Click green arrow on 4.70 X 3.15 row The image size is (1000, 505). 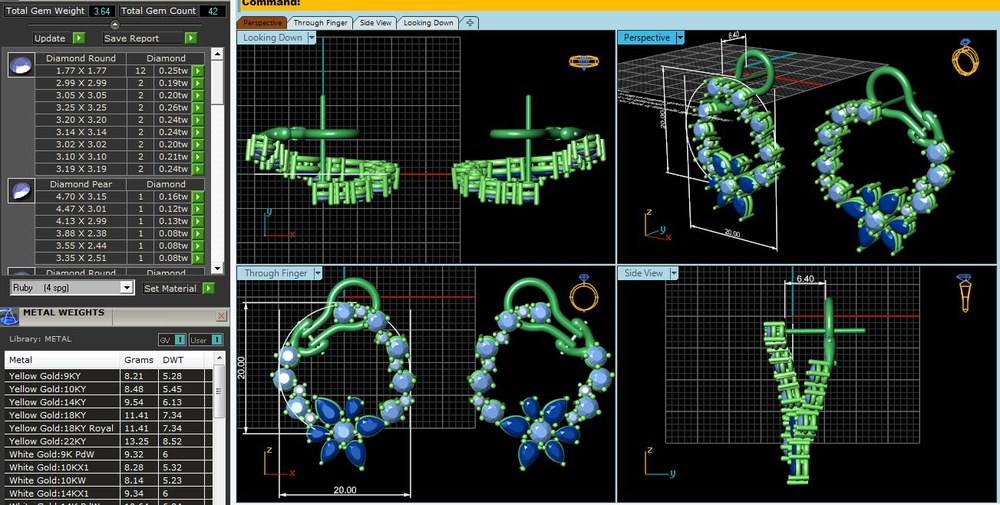pos(198,196)
